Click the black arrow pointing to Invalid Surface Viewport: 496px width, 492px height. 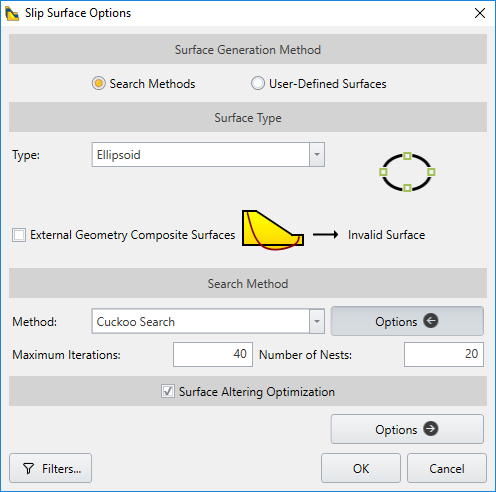(x=326, y=235)
